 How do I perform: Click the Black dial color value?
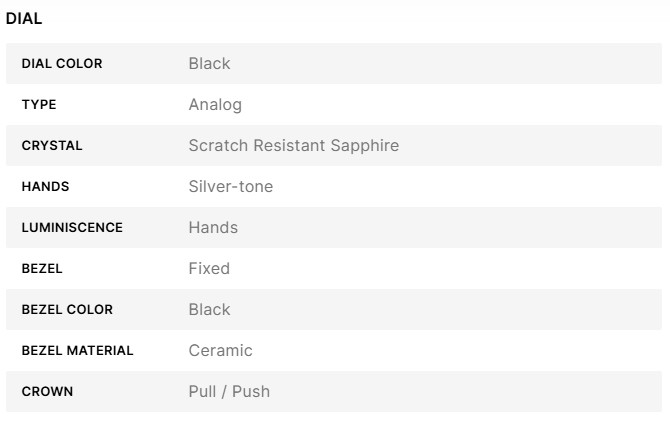[x=209, y=64]
